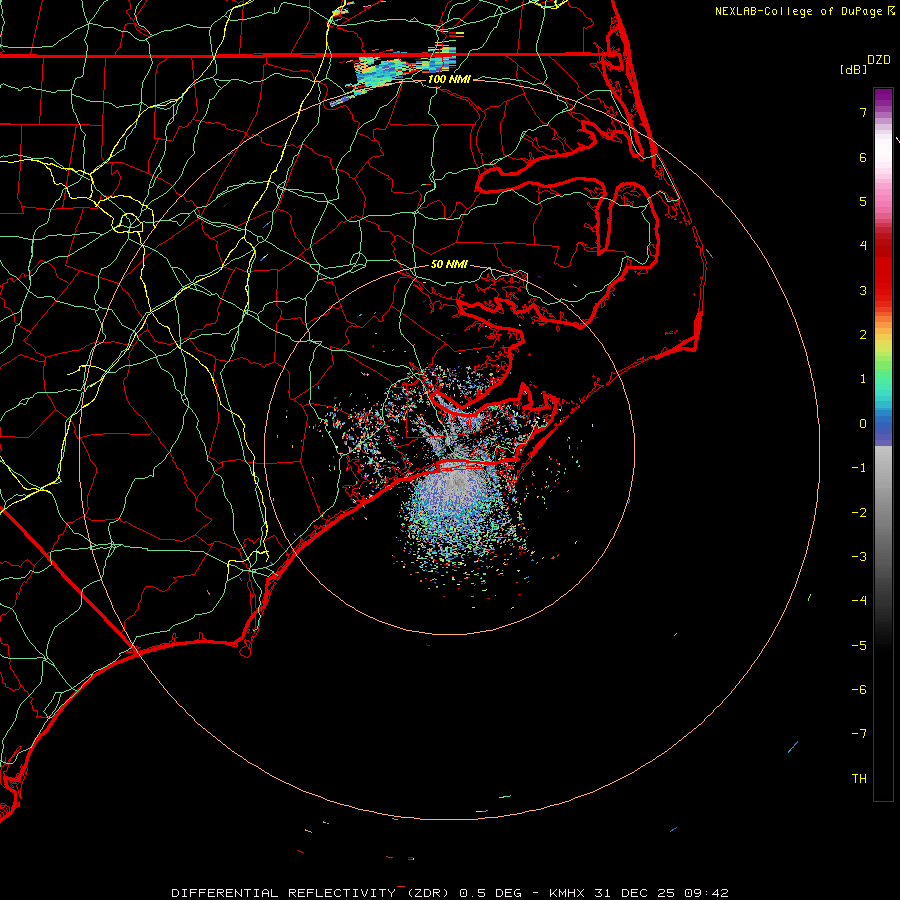Click the 2 value on color scale
The width and height of the screenshot is (900, 900).
[x=863, y=335]
